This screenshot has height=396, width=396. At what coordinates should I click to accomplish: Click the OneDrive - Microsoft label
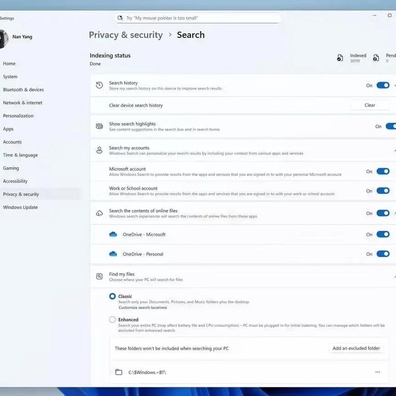click(144, 234)
